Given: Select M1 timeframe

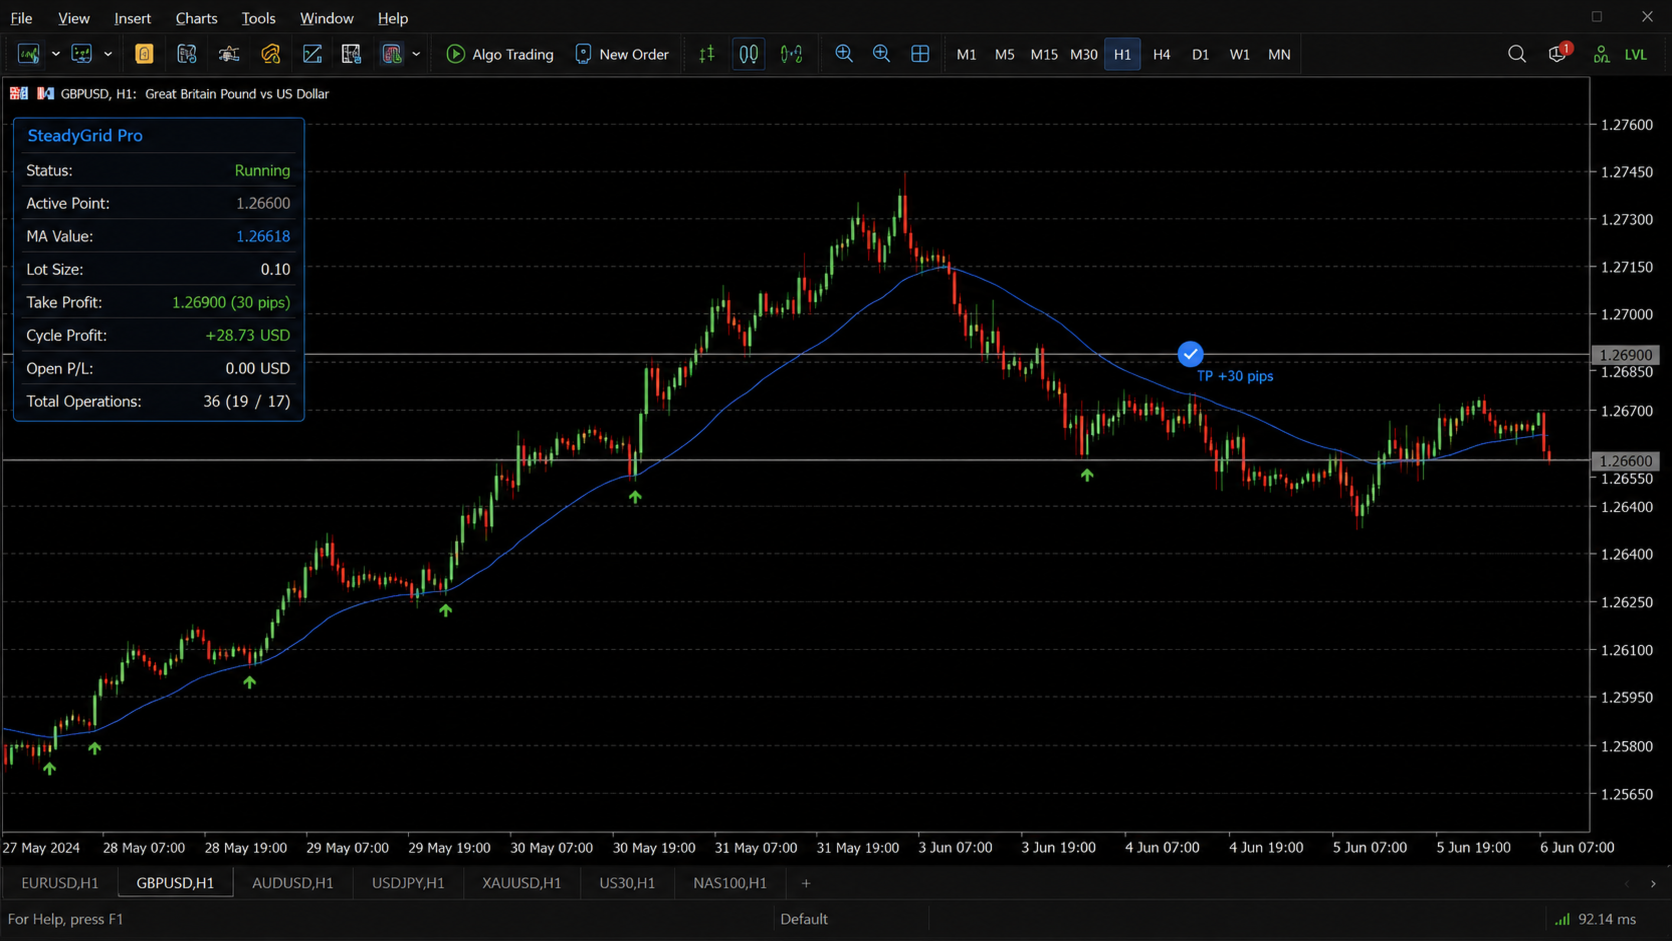Looking at the screenshot, I should point(966,54).
